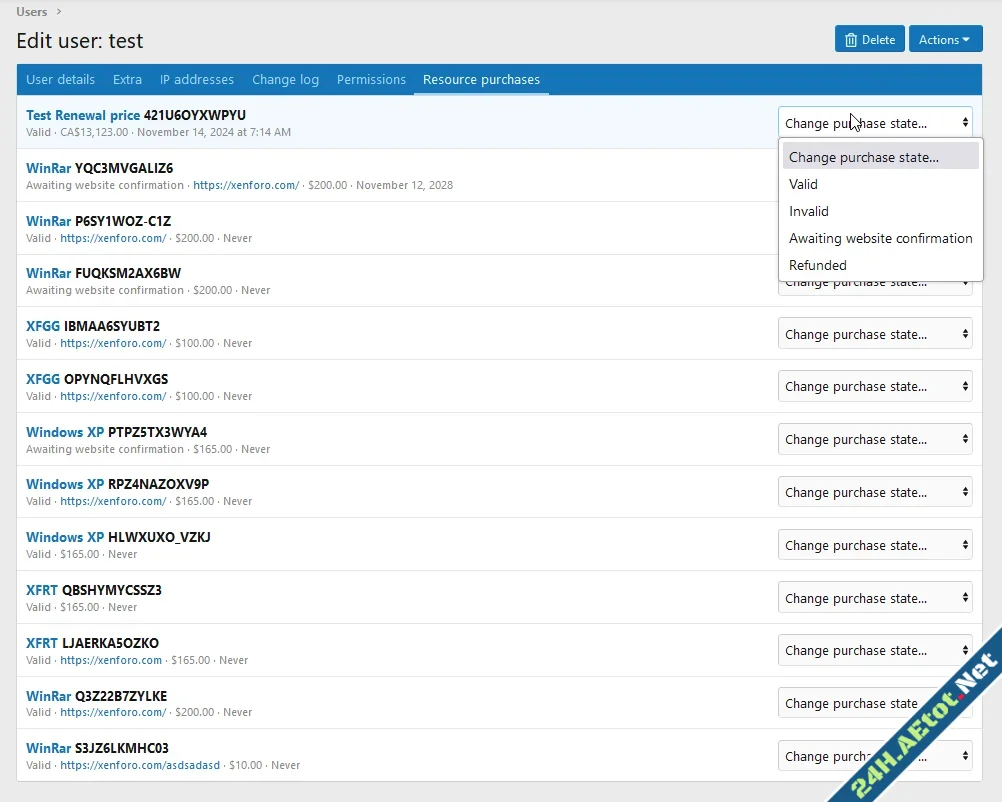Expand purchase state dropdown for XFRT QBSHYMYCSSZ3
Screen dimensions: 1002x802
click(x=874, y=598)
